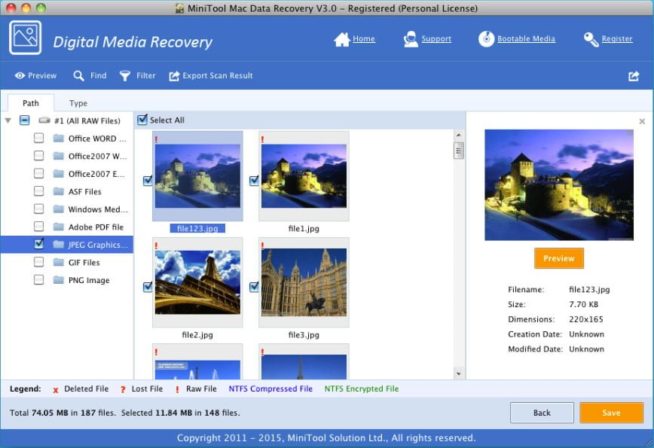Click the share icon at toolbar right

coord(634,76)
